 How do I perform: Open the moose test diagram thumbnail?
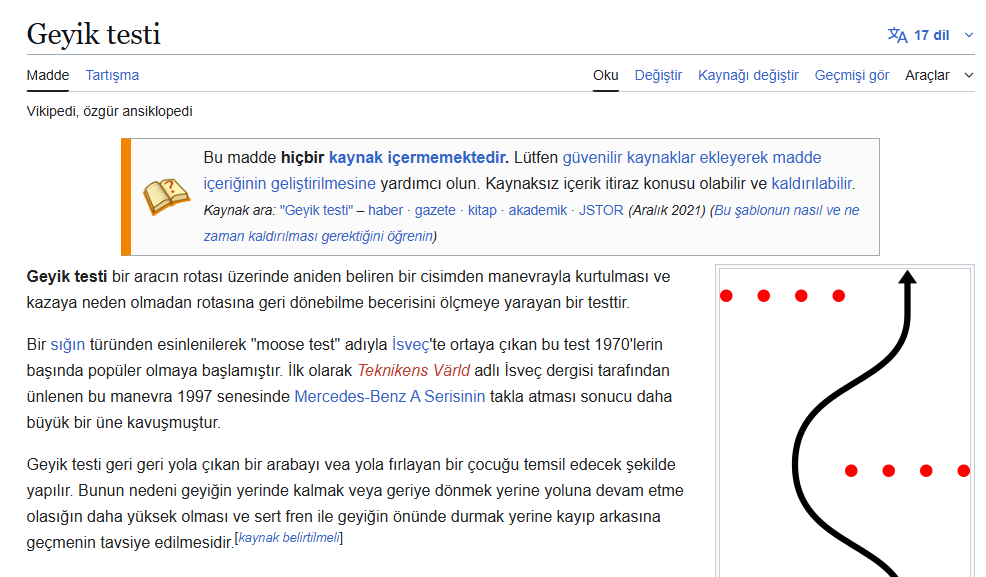[845, 422]
